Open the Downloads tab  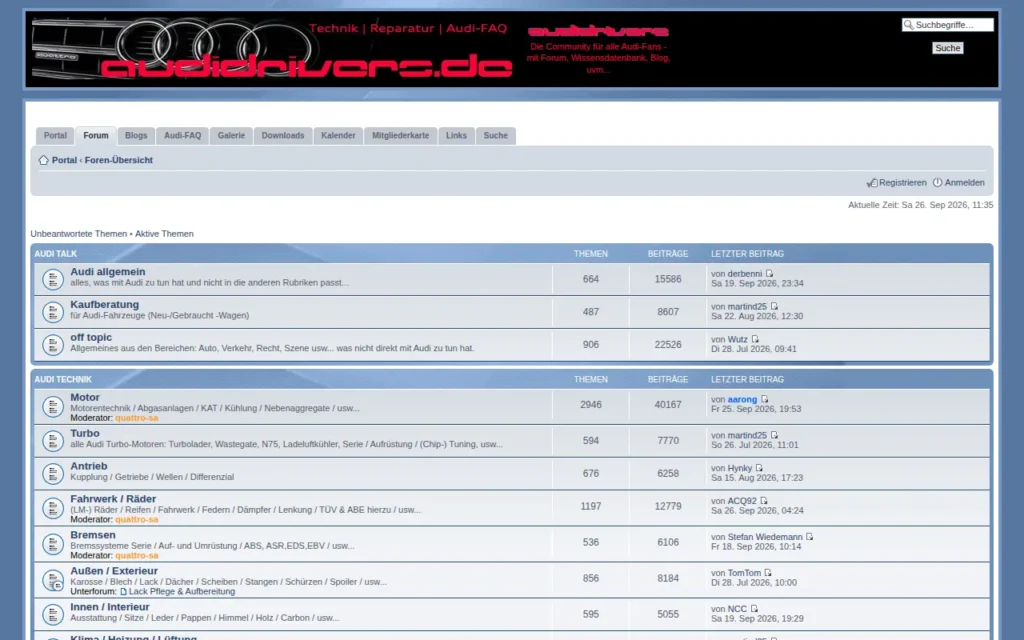pos(283,136)
